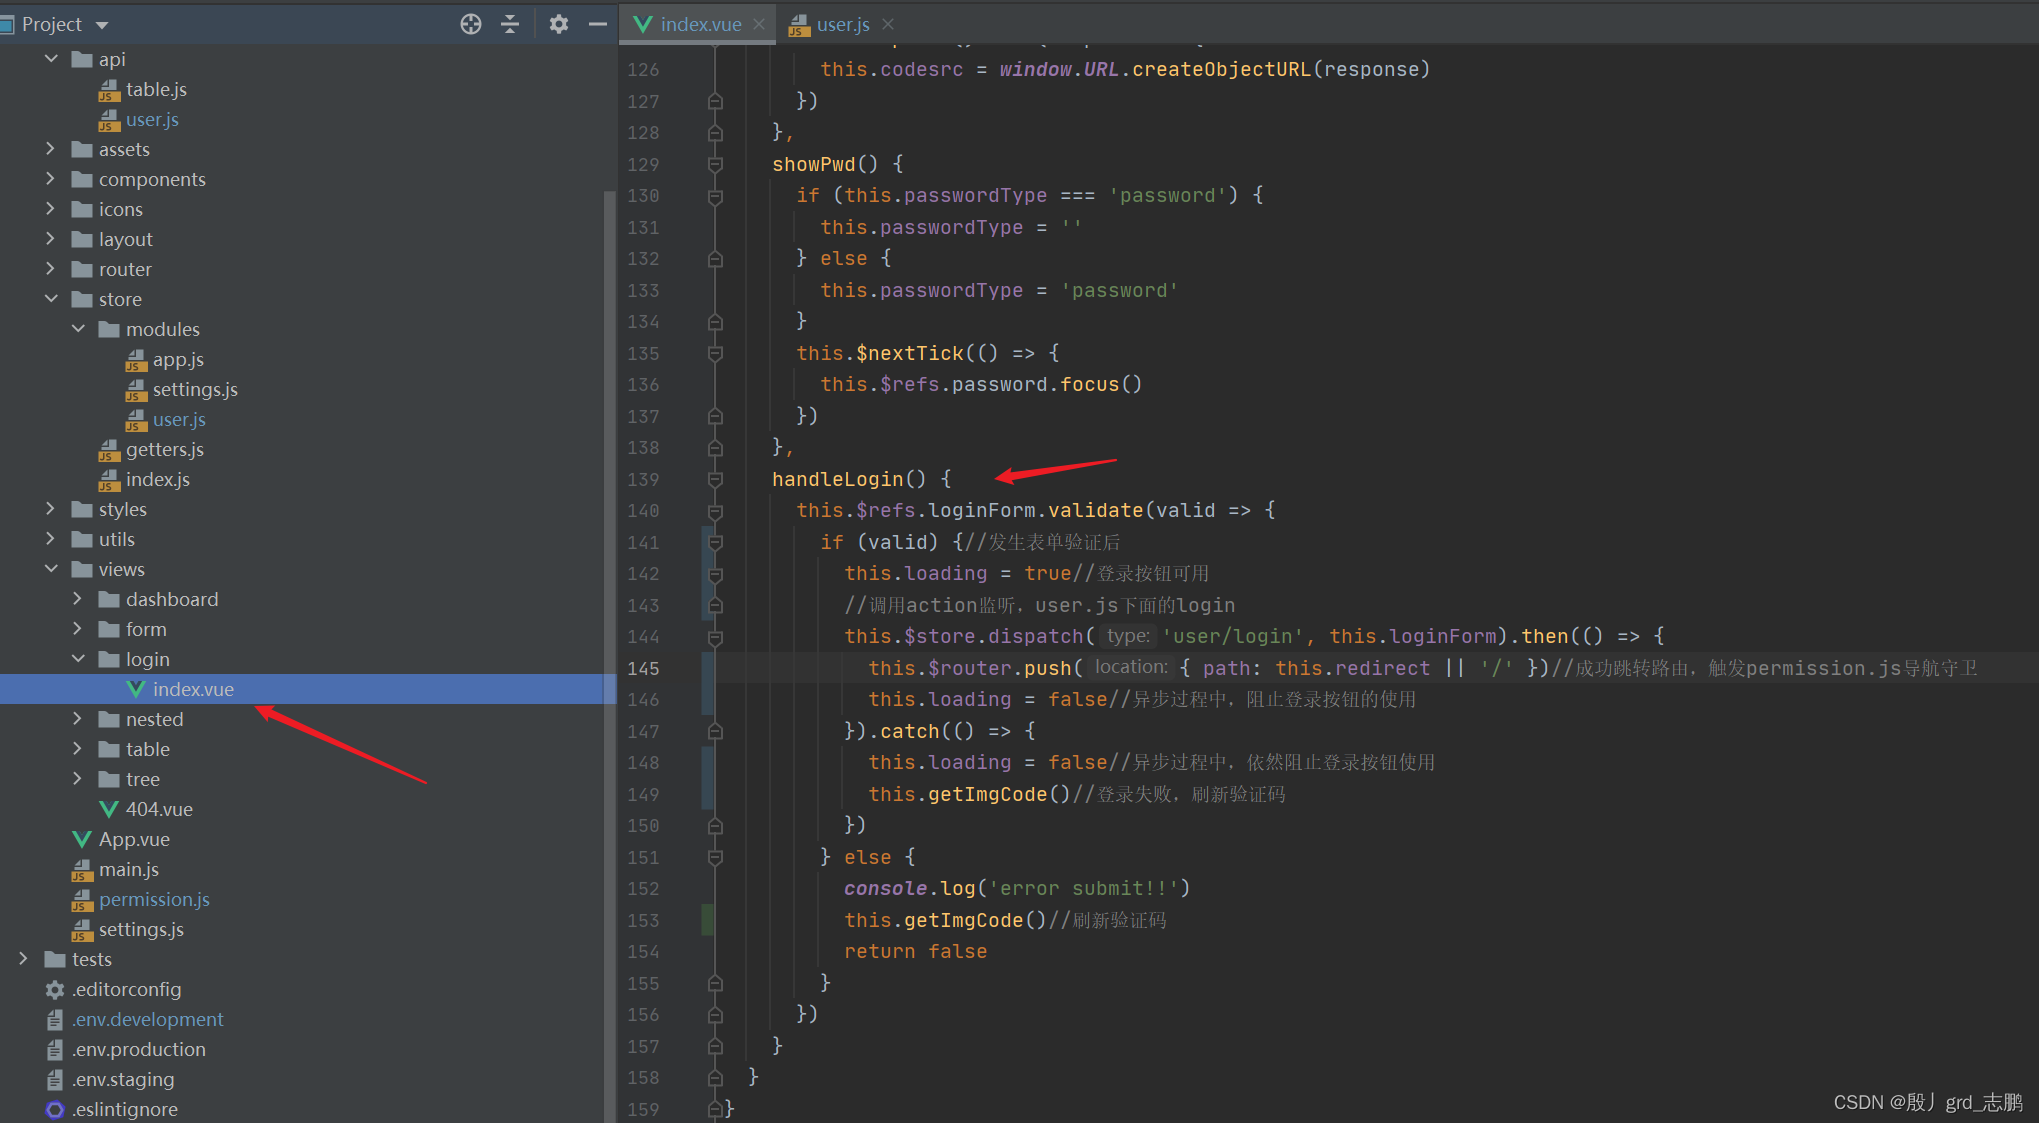Open the Project view dropdown arrow
Screen dimensions: 2039x1123
tap(102, 25)
